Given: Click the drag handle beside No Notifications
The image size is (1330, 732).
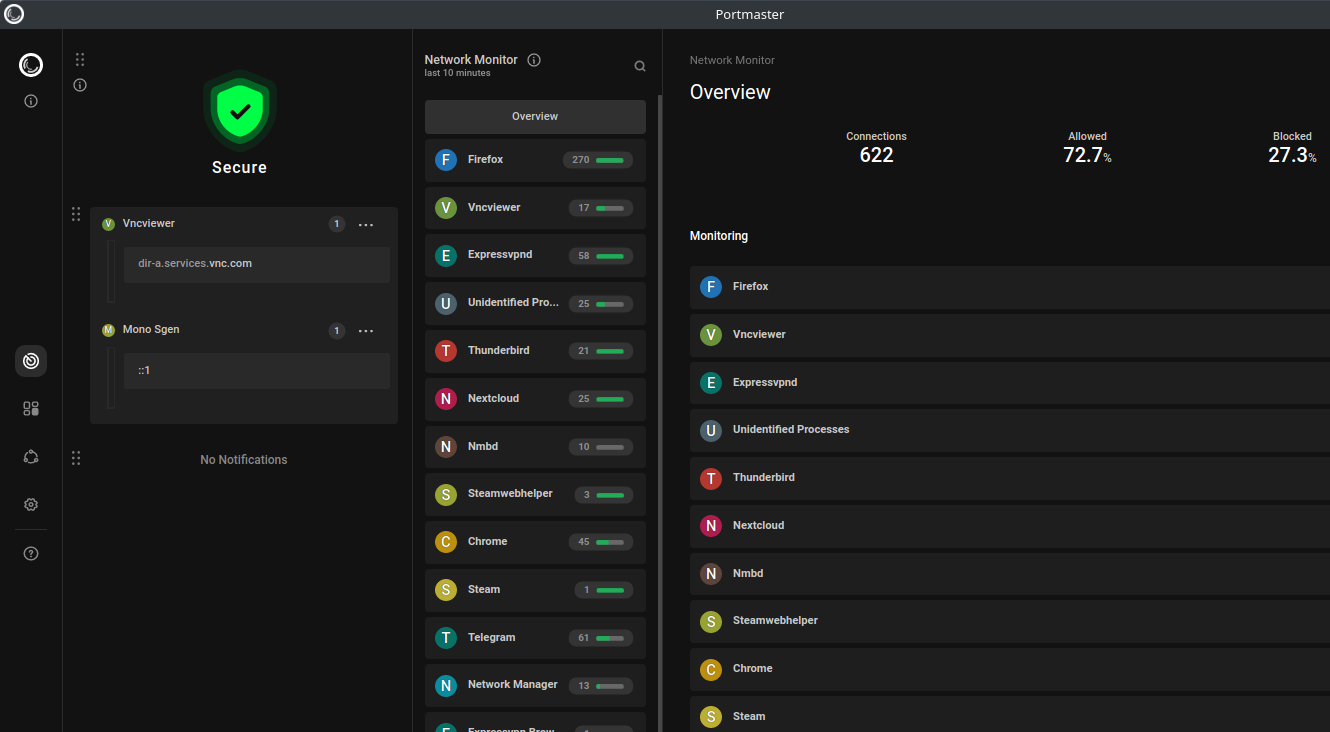Looking at the screenshot, I should click(76, 458).
